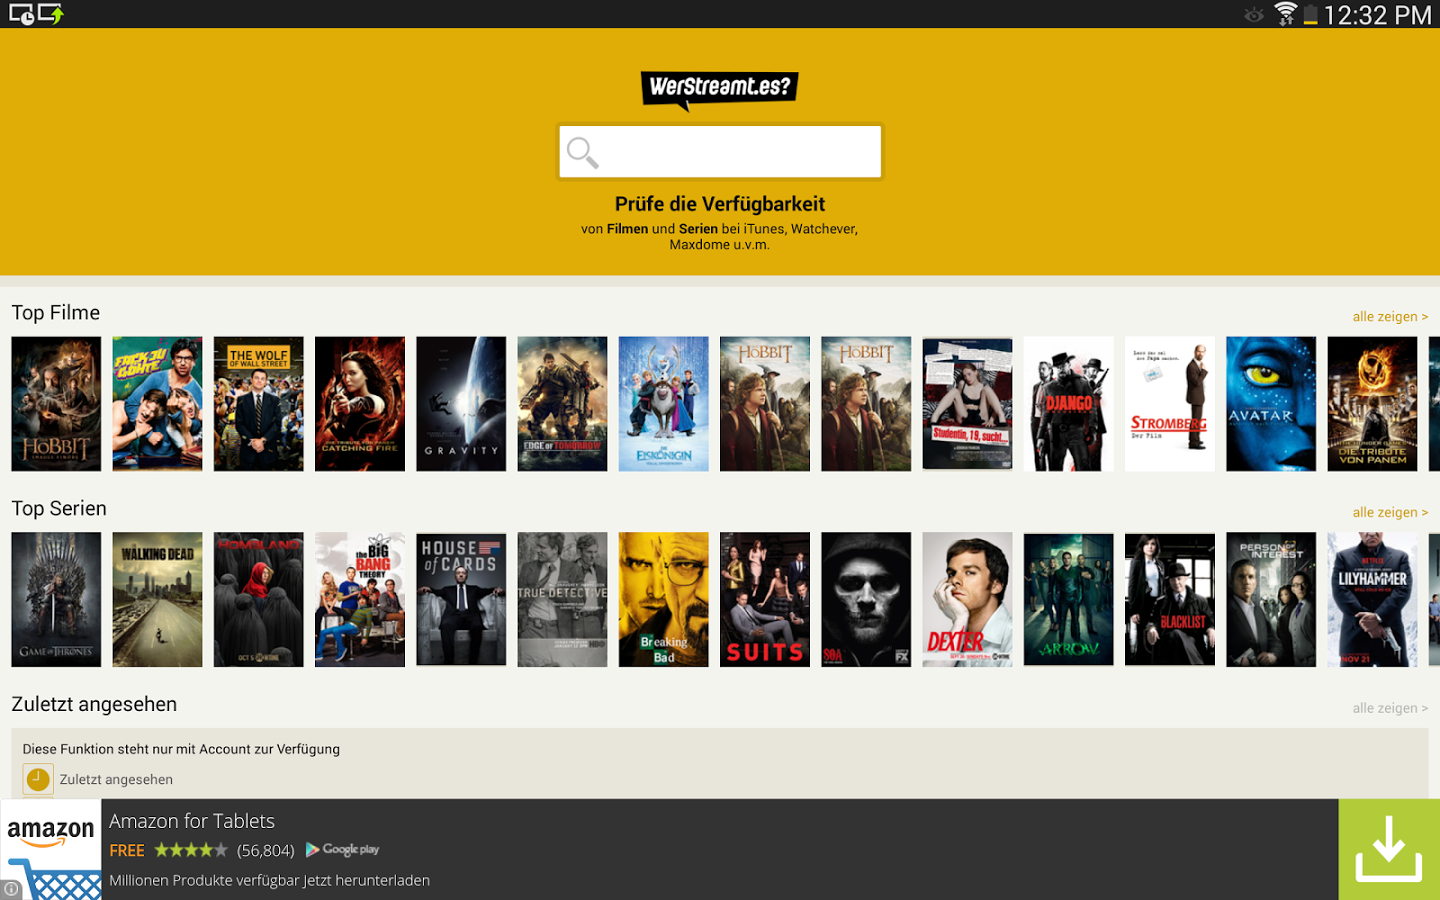Click the account-required notice text
The width and height of the screenshot is (1440, 900).
click(181, 749)
